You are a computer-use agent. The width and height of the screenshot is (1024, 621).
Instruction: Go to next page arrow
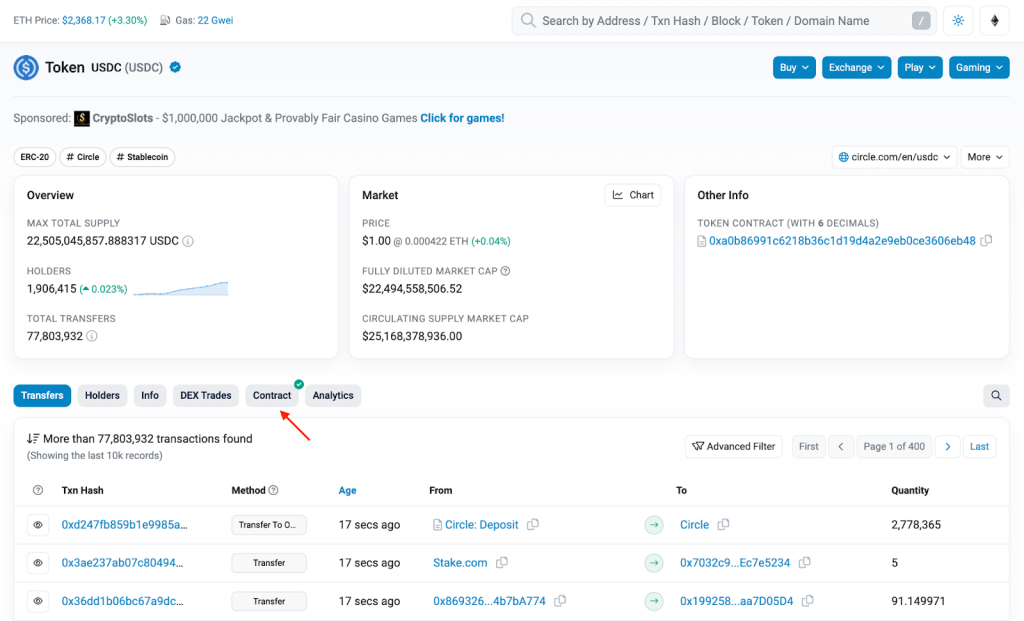pos(948,447)
